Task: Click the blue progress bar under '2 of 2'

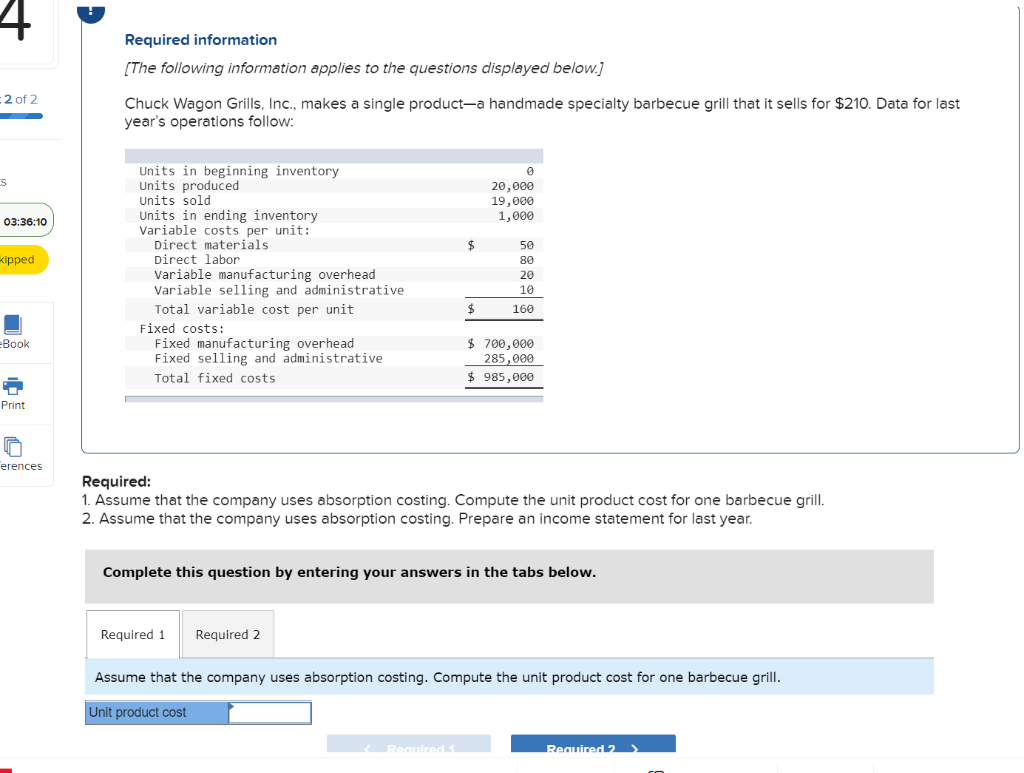Action: tap(21, 116)
